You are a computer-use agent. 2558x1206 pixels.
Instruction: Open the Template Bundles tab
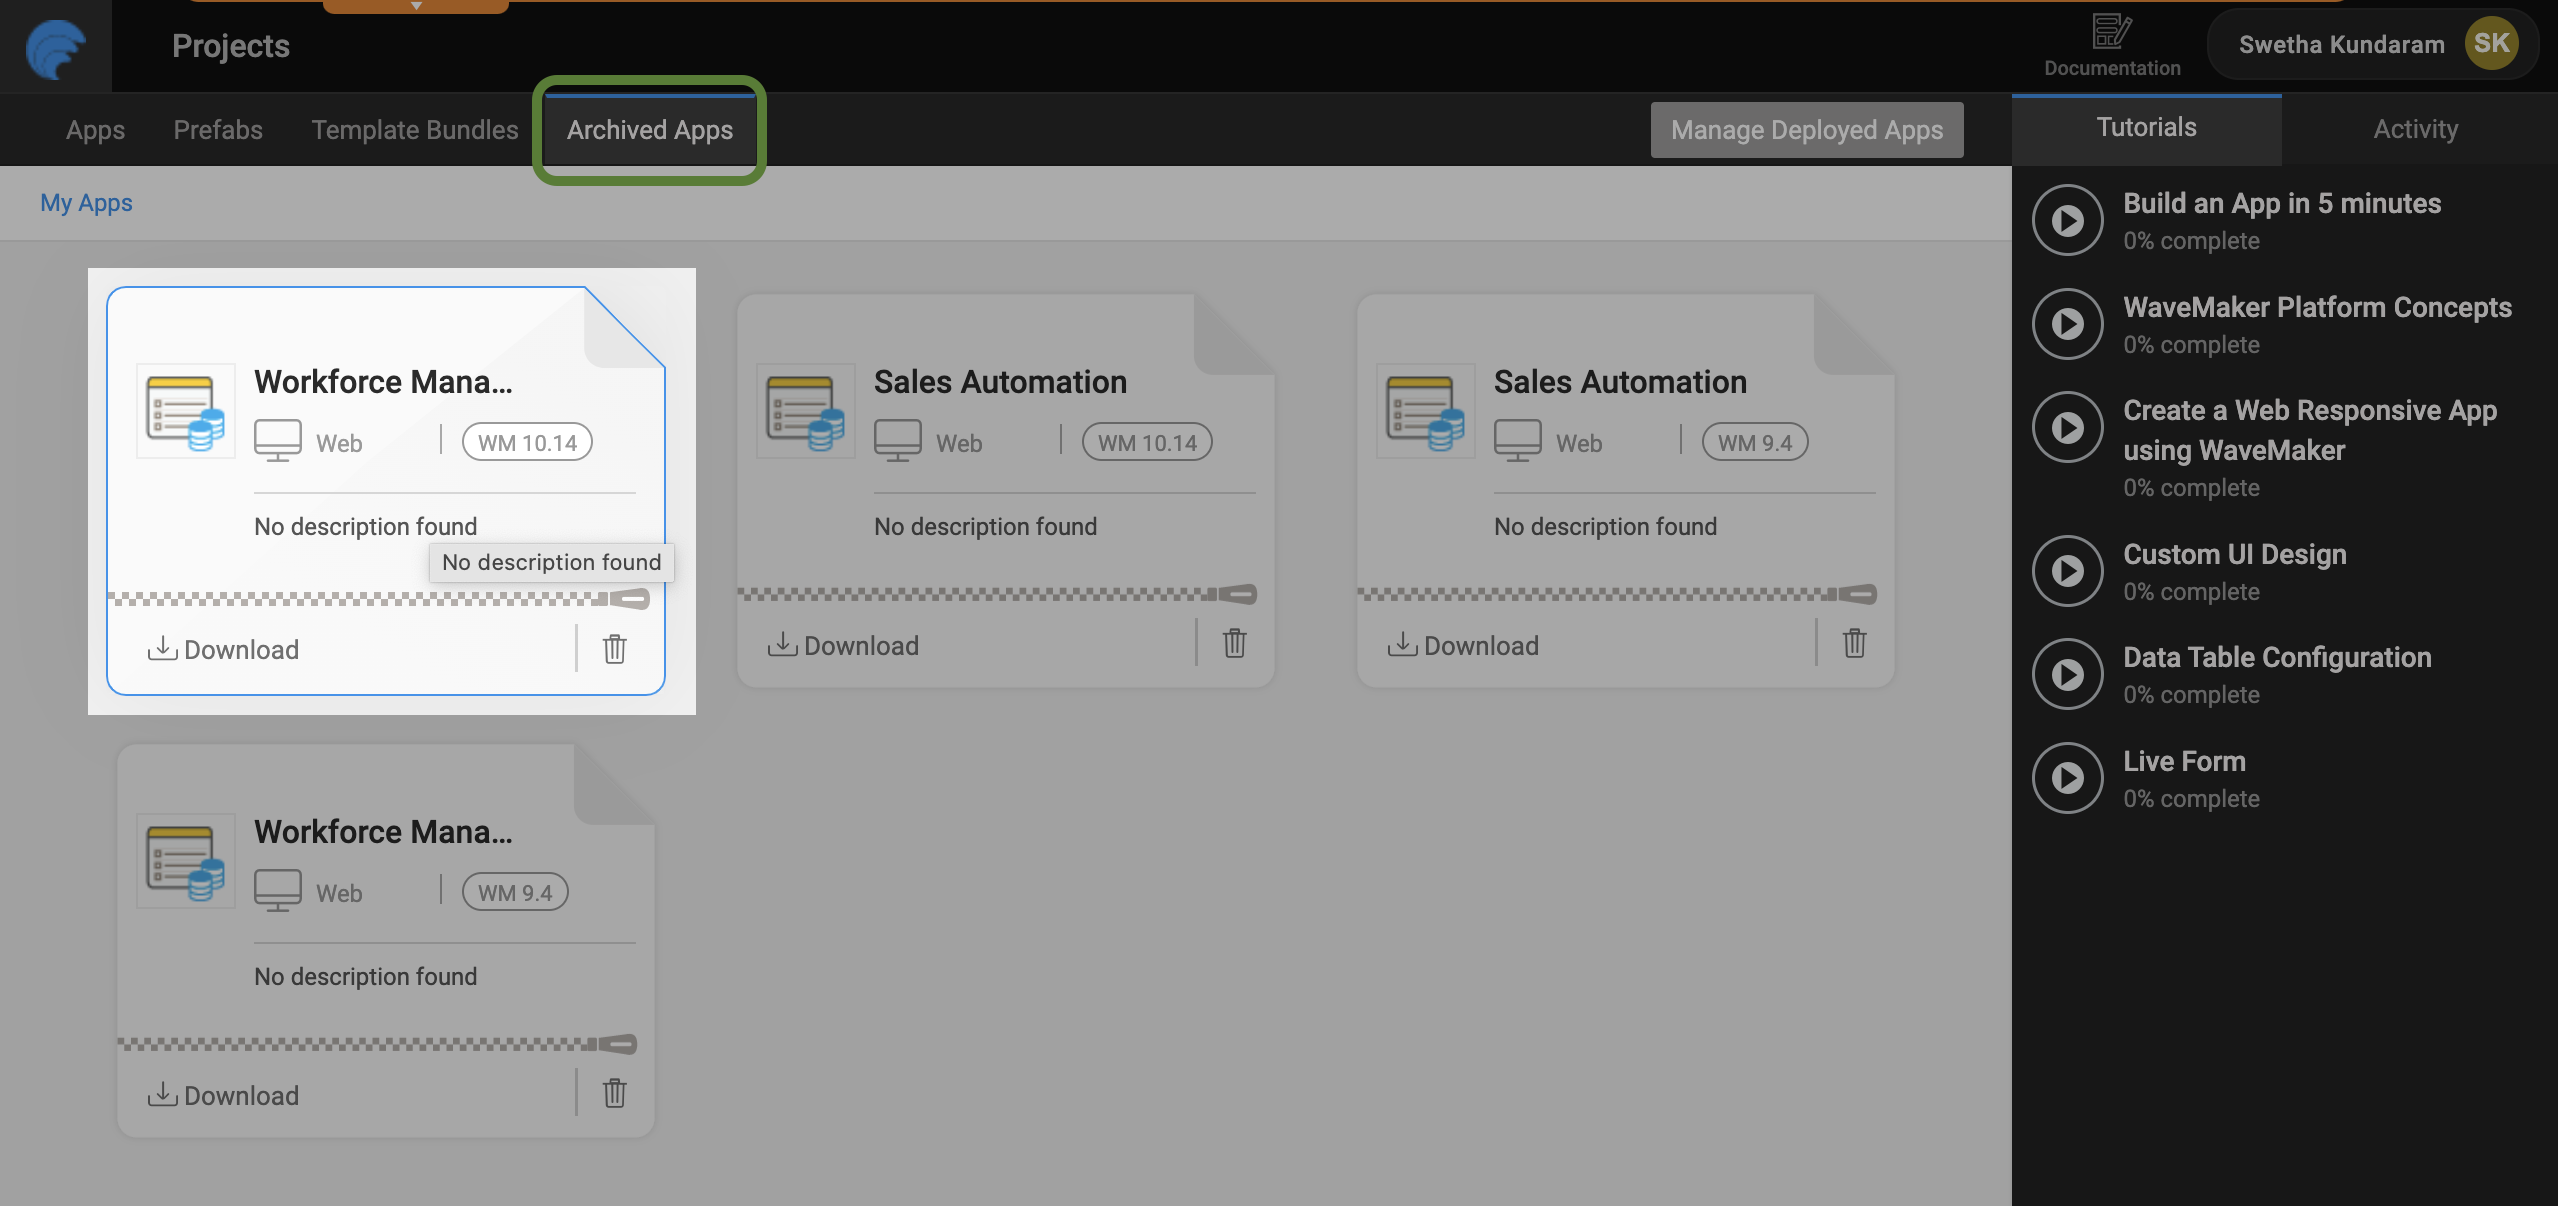[x=415, y=130]
